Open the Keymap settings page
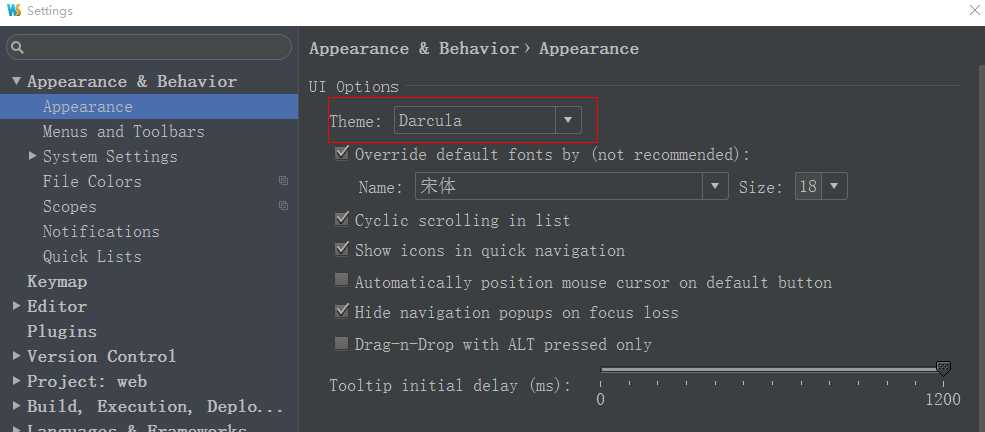The image size is (985, 432). coord(57,281)
